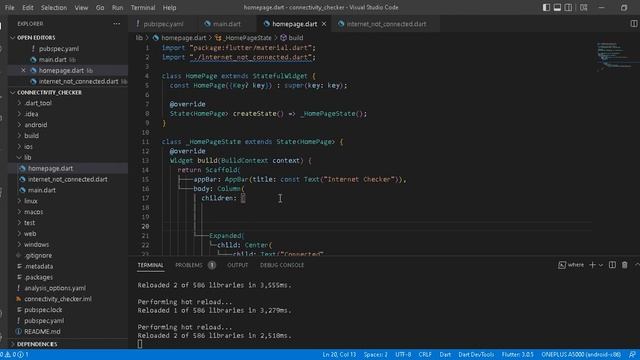Viewport: 640px width, 360px height.
Task: Click split editor right icon
Action: [x=633, y=24]
